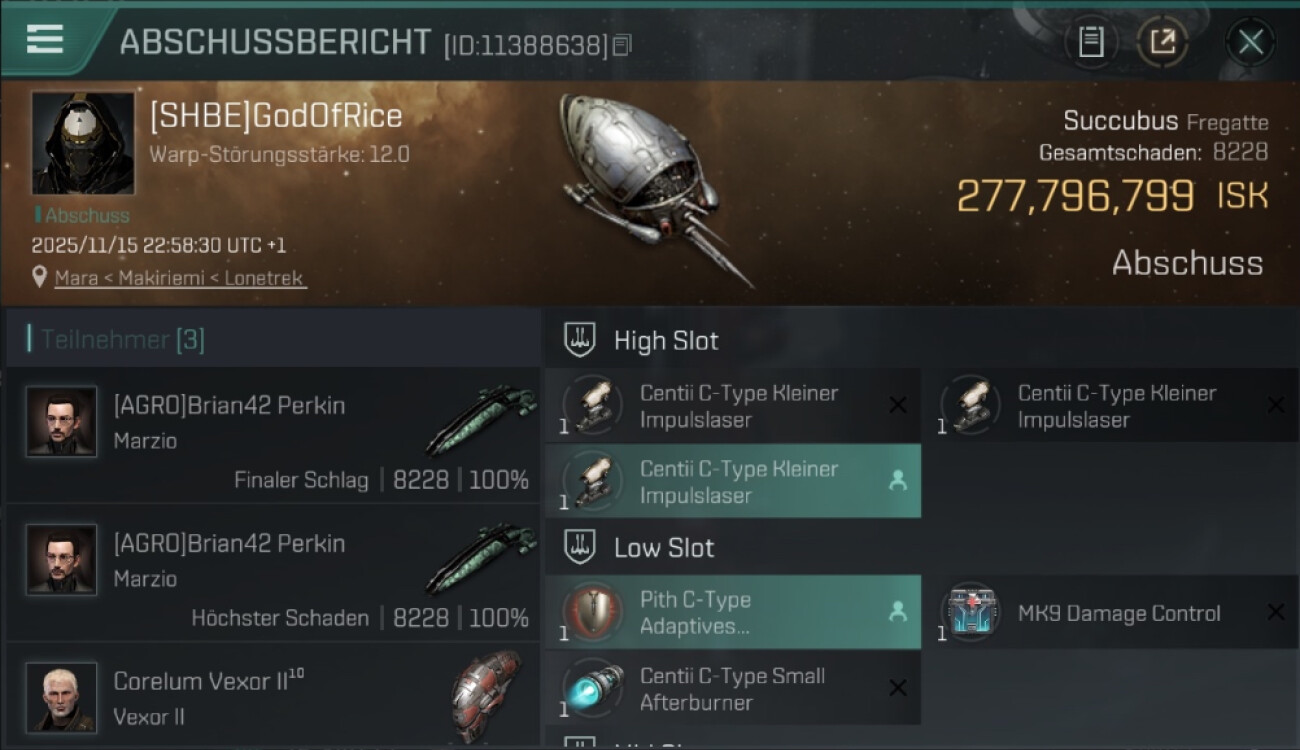Viewport: 1300px width, 750px height.
Task: Open Brian42 Perkin portrait in Finaler Schlag row
Action: point(62,422)
